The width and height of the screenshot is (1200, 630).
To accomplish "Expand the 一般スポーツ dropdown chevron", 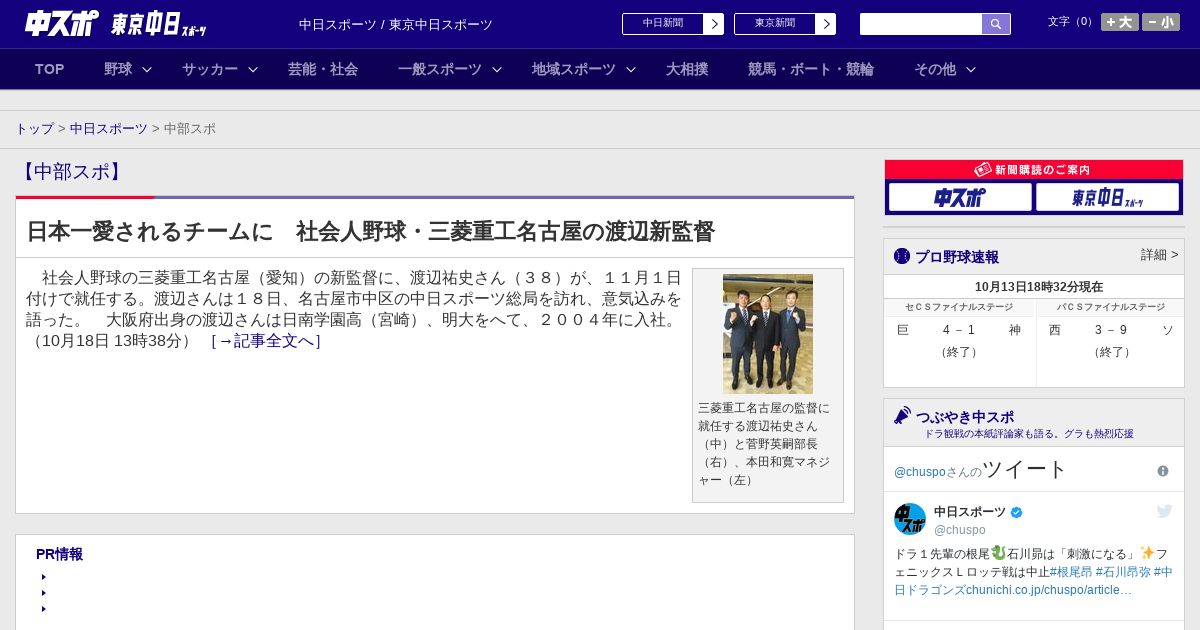I will (x=497, y=69).
